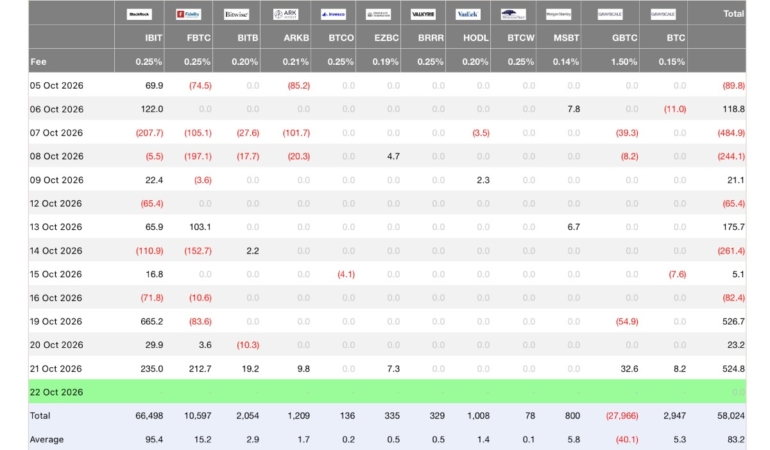Click the Average row label

pos(47,439)
